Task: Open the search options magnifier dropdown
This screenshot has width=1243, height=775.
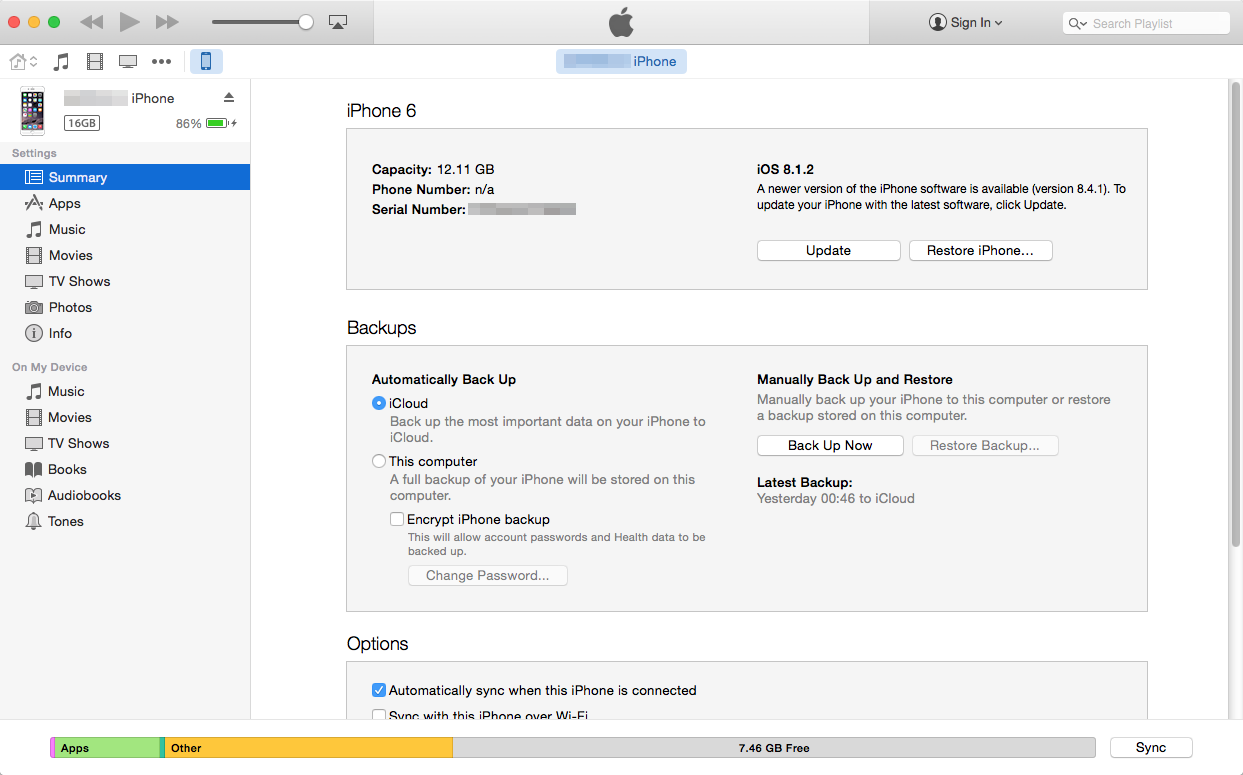Action: (1078, 23)
